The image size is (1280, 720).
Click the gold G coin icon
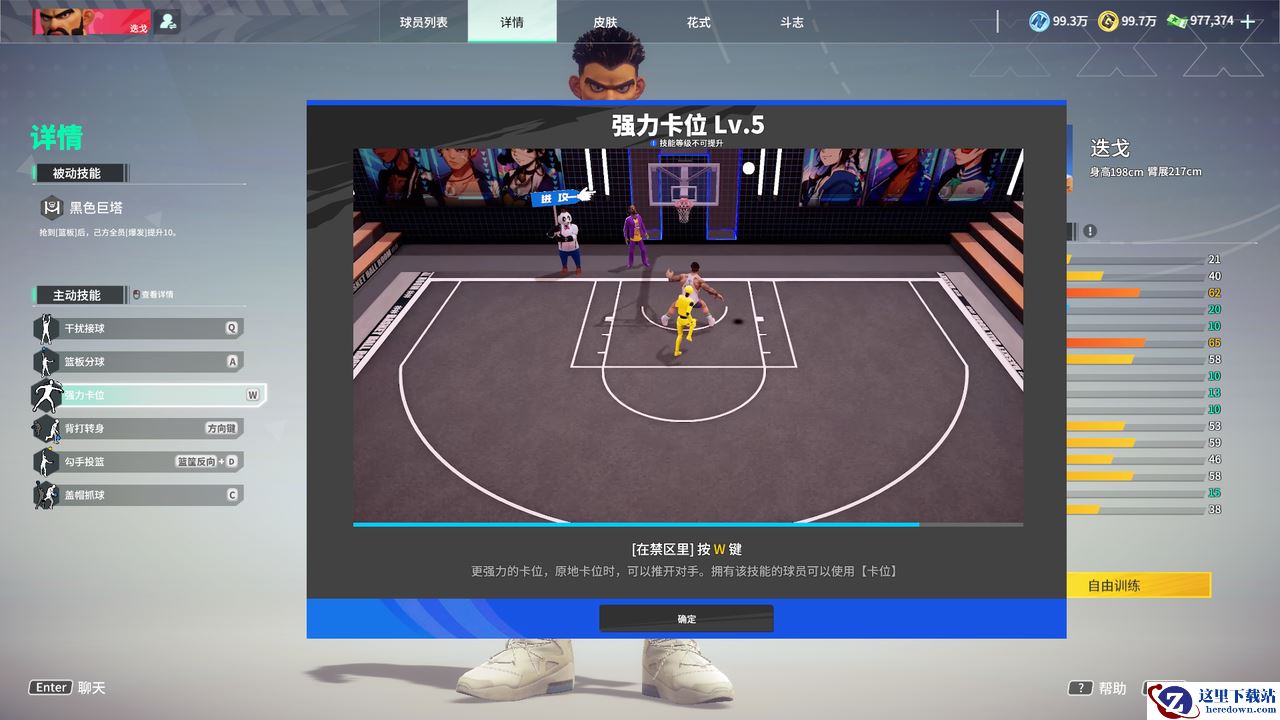coord(1108,21)
